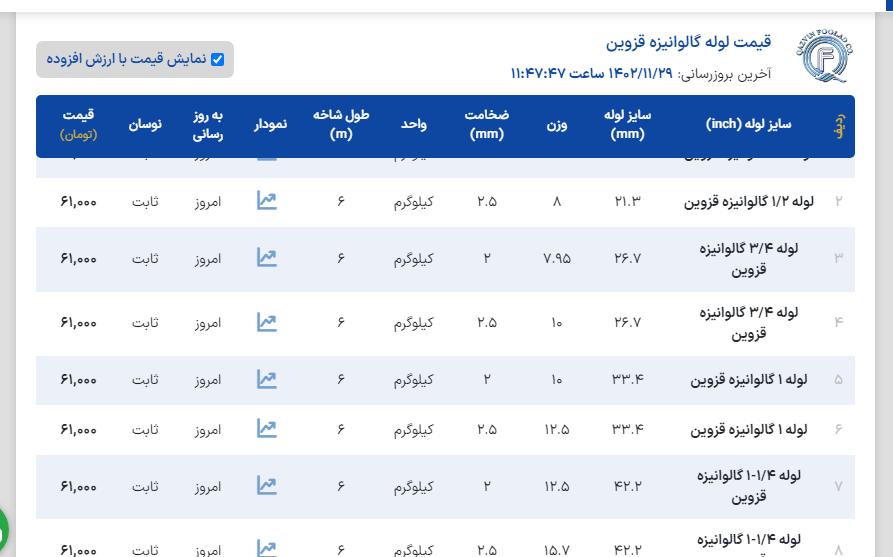This screenshot has height=557, width=893.
Task: View chart icon for row 7 (1-1/4 pipe, 2mm)
Action: [x=266, y=486]
